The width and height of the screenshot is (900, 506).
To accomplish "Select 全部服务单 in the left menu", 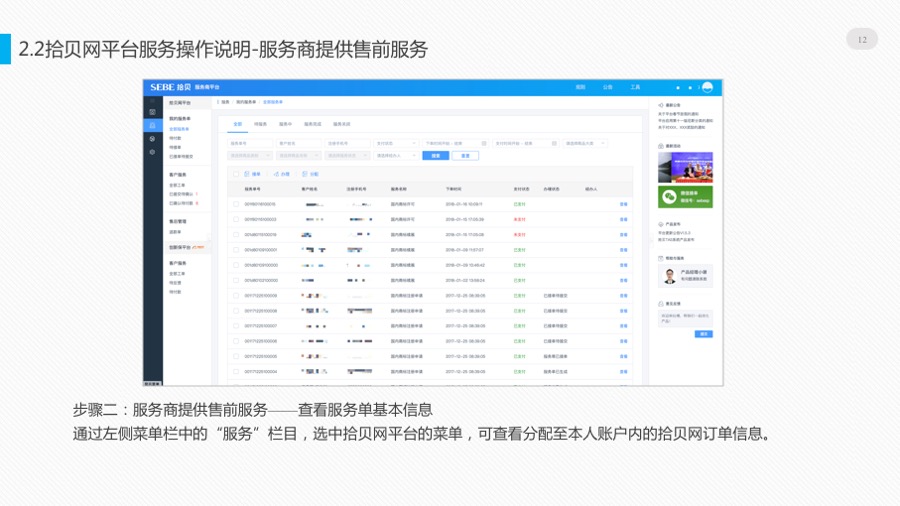I will pos(179,129).
